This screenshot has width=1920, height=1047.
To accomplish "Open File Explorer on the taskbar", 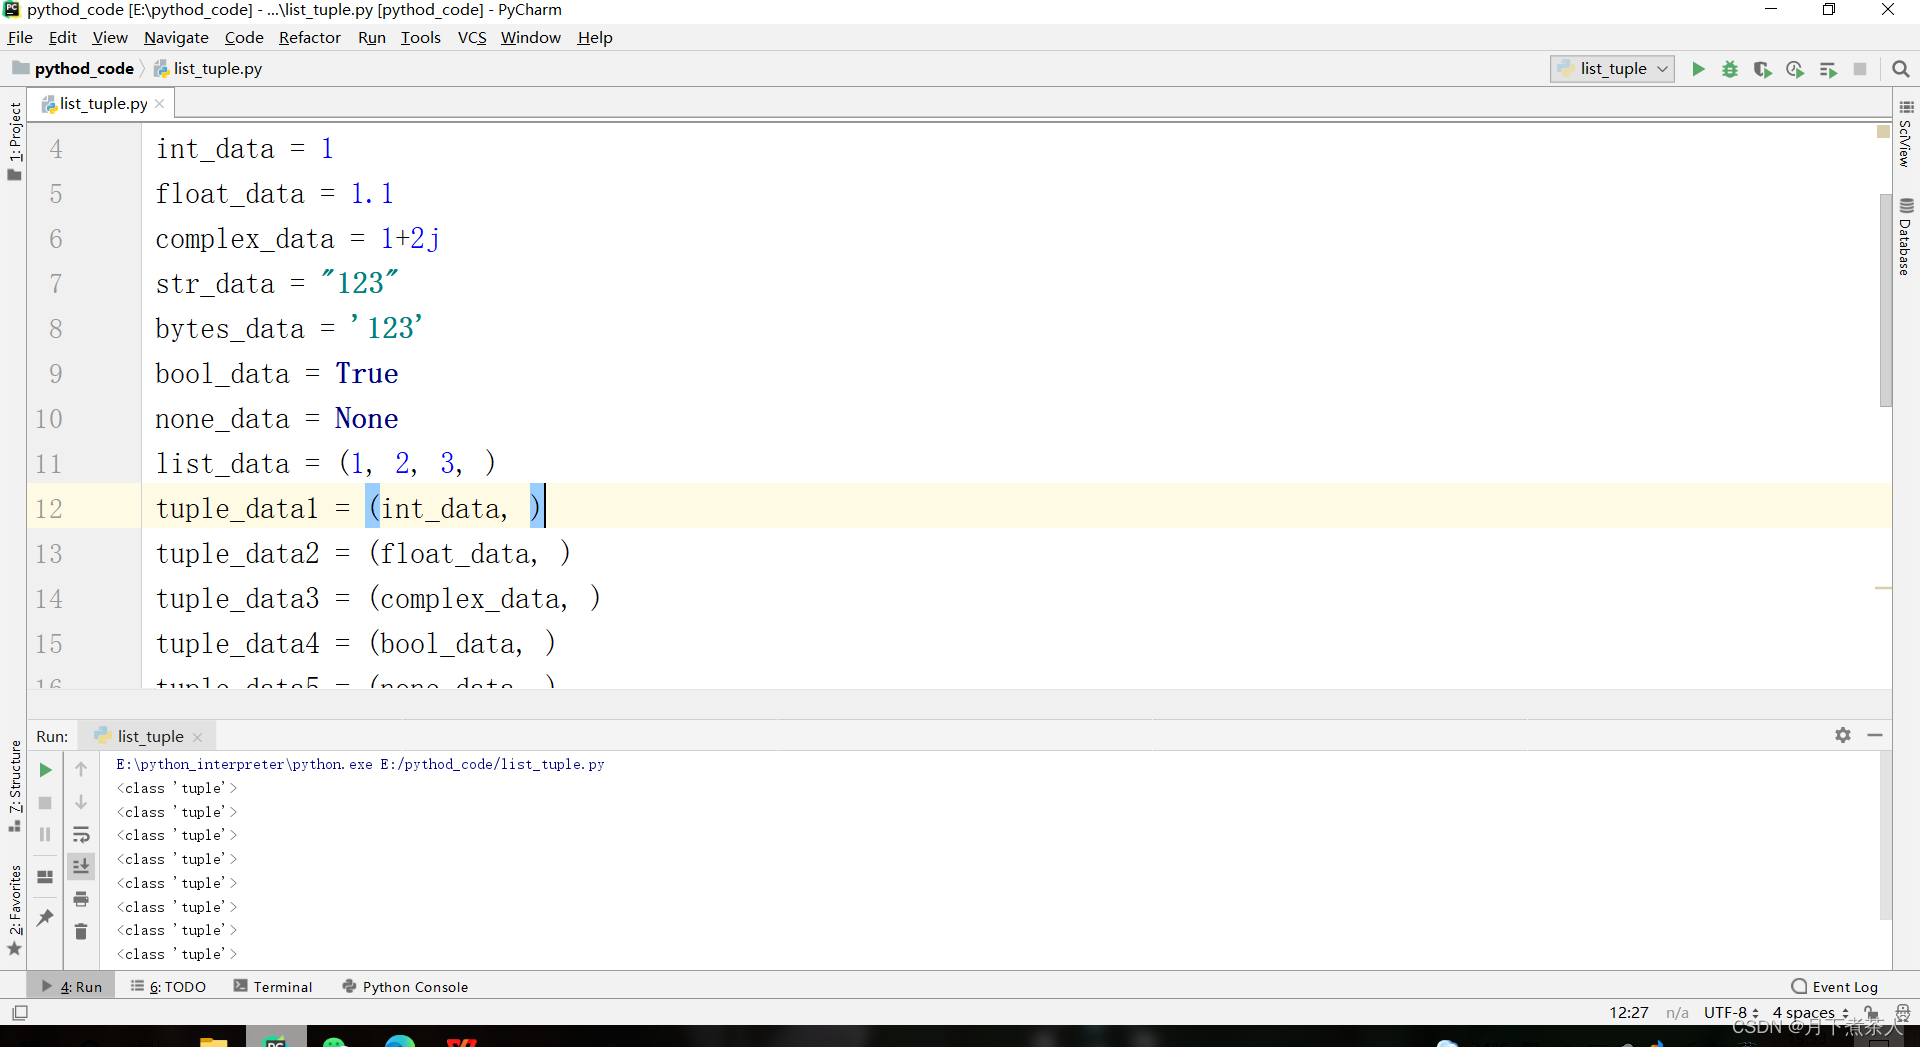I will pyautogui.click(x=213, y=1040).
